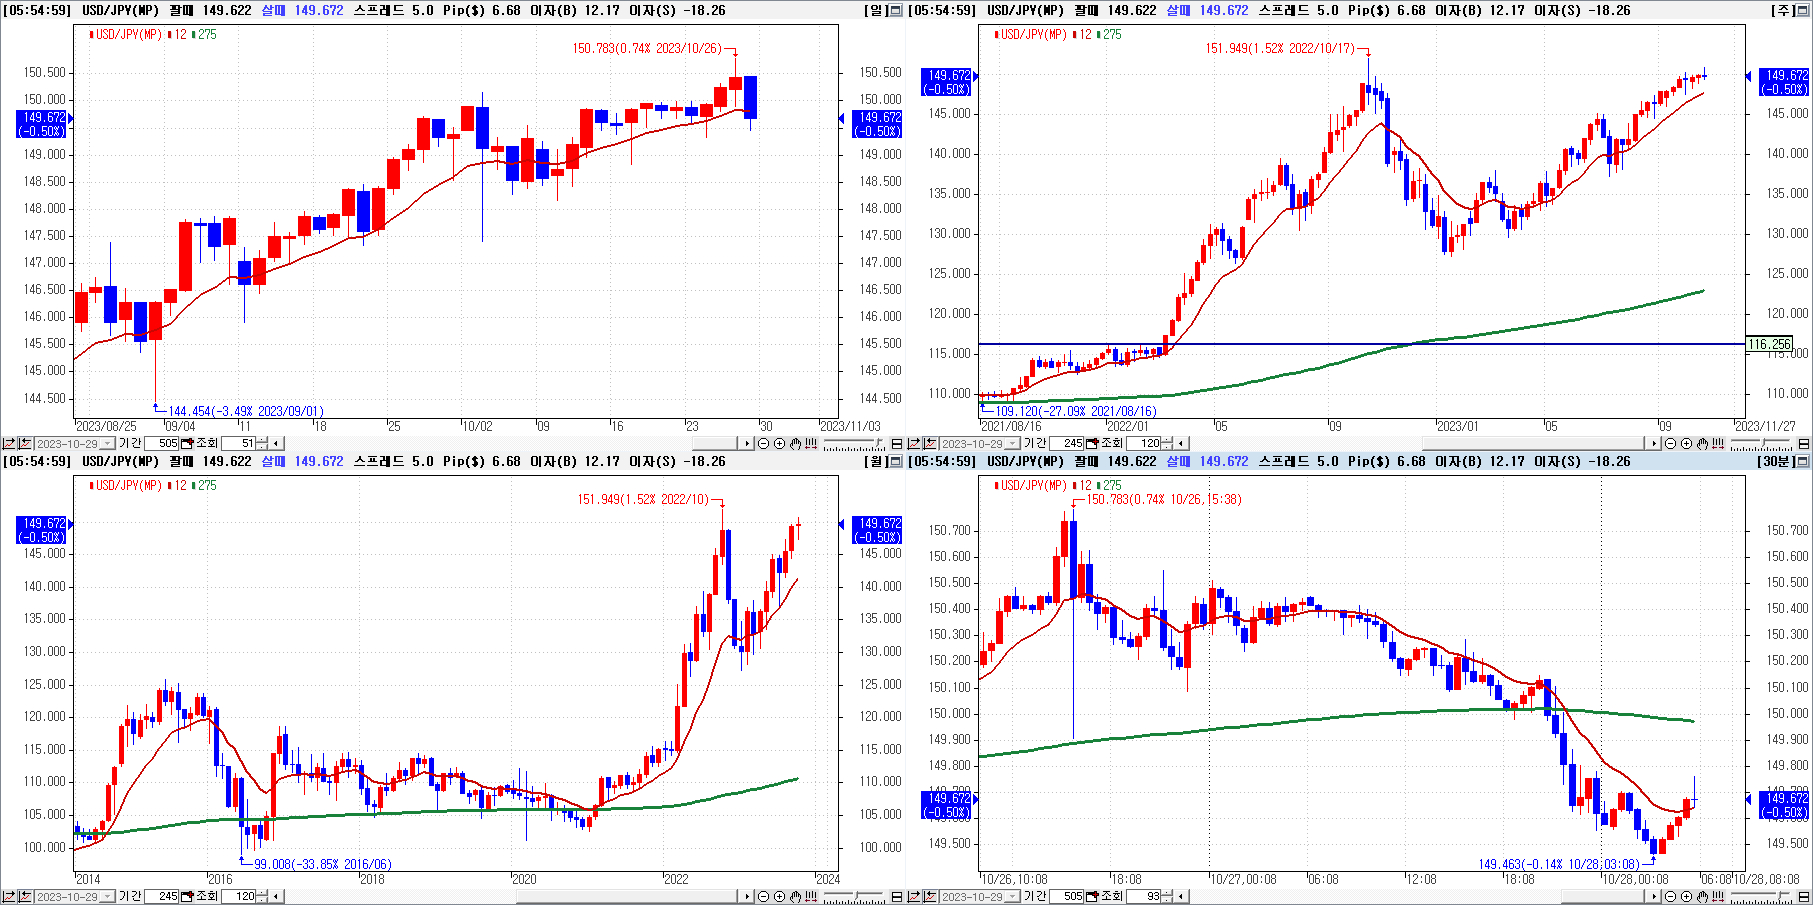Click the [일] daily timeframe label

875,10
